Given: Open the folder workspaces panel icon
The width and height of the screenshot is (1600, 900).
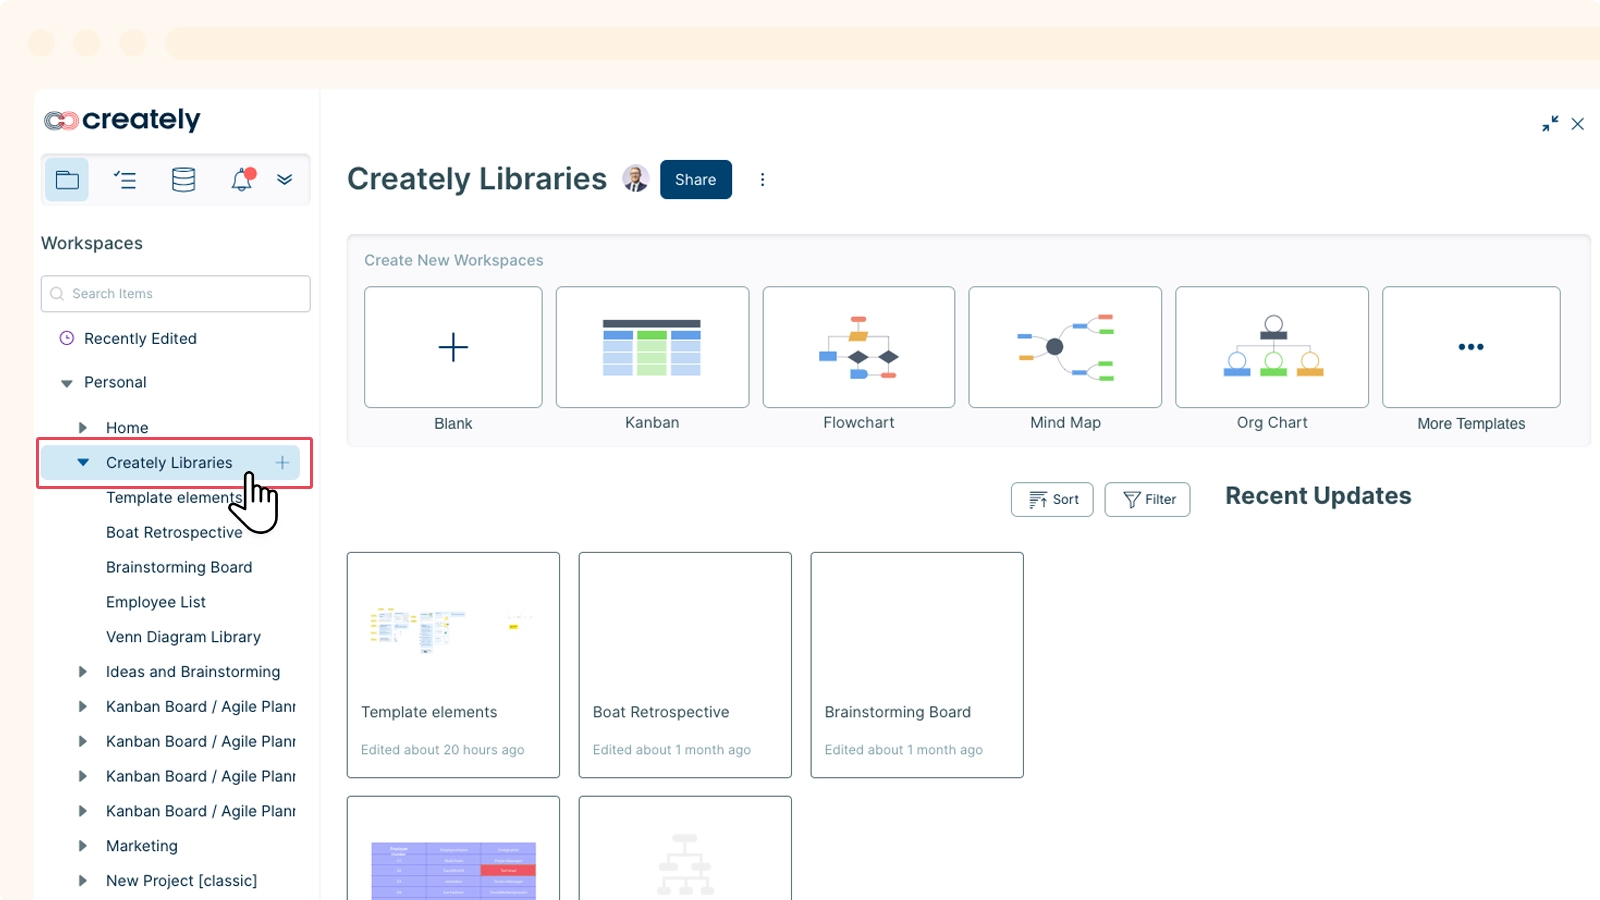Looking at the screenshot, I should click(67, 180).
